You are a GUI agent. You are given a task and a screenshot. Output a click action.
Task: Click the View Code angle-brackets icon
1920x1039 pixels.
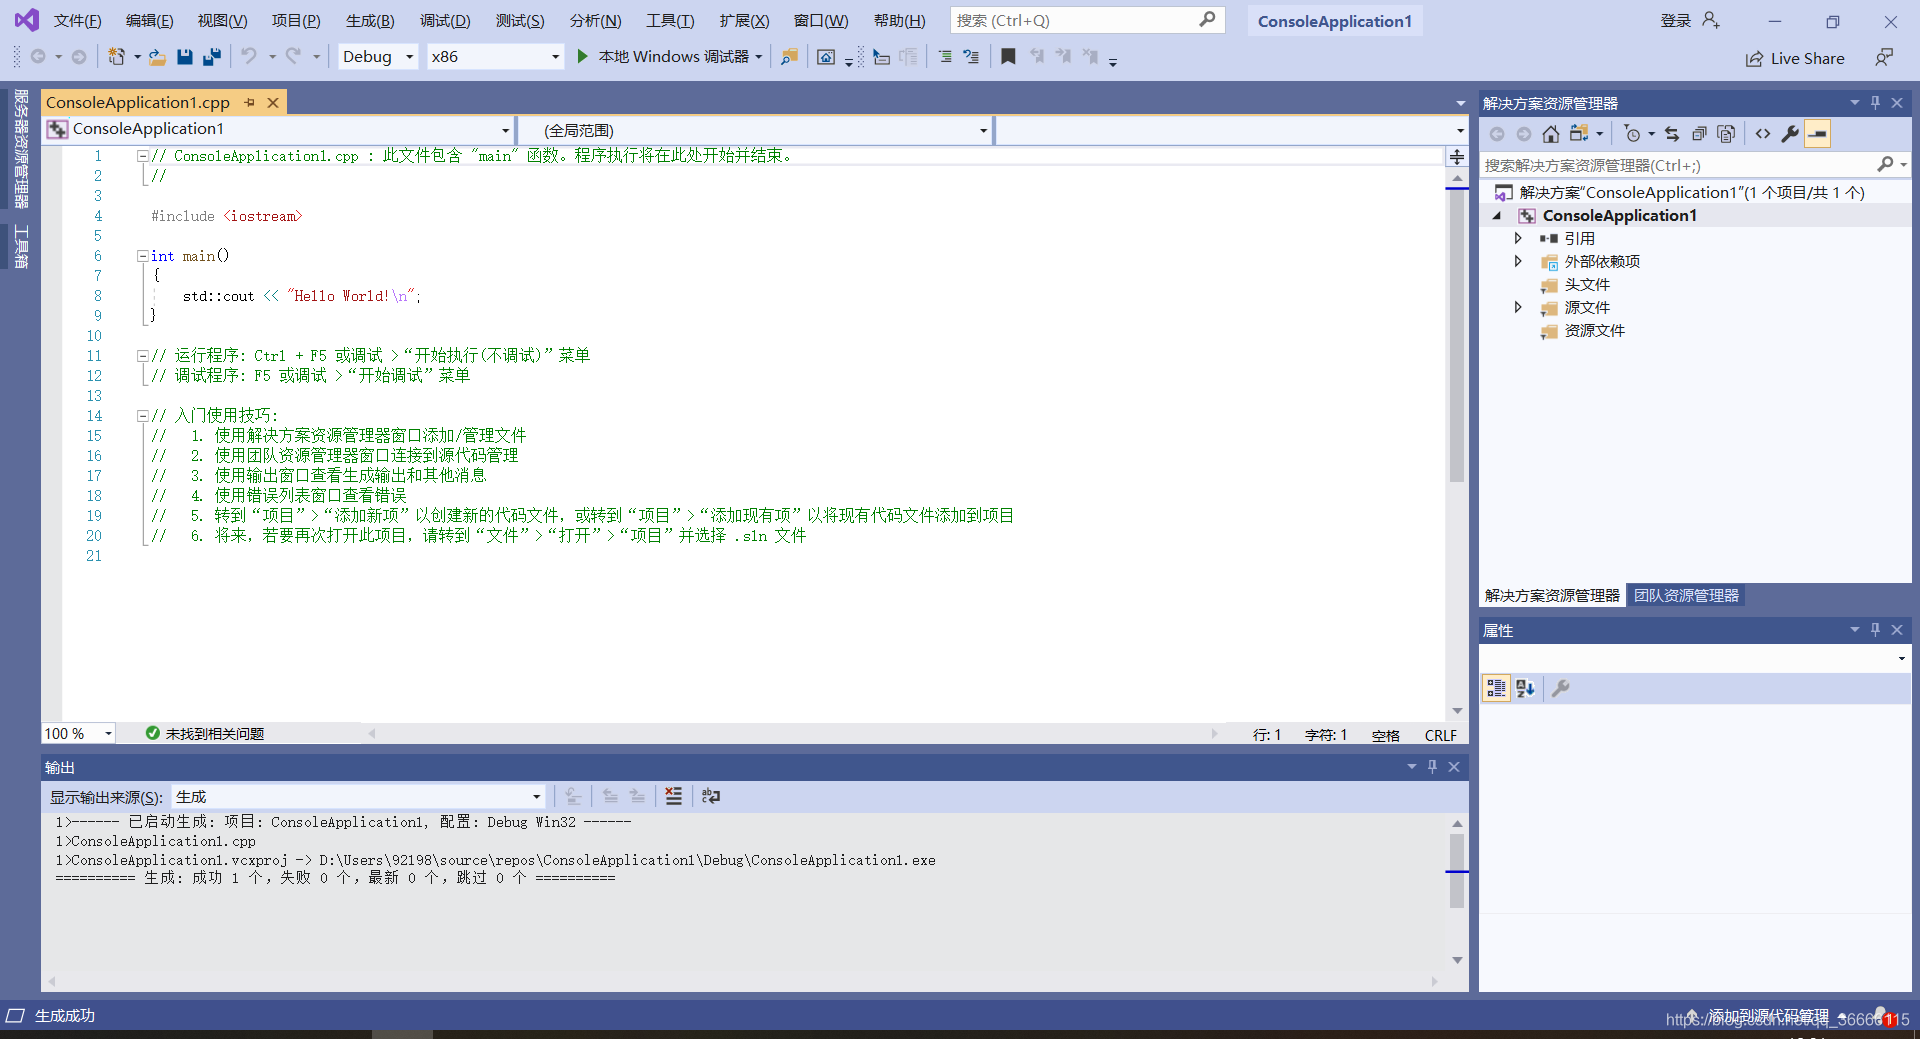[x=1763, y=134]
